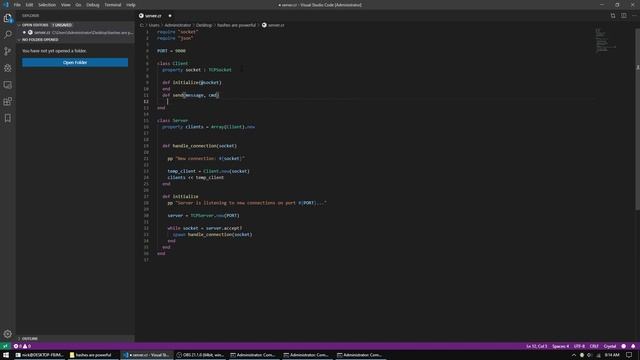
Task: Open Windows Start menu
Action: tap(6, 355)
